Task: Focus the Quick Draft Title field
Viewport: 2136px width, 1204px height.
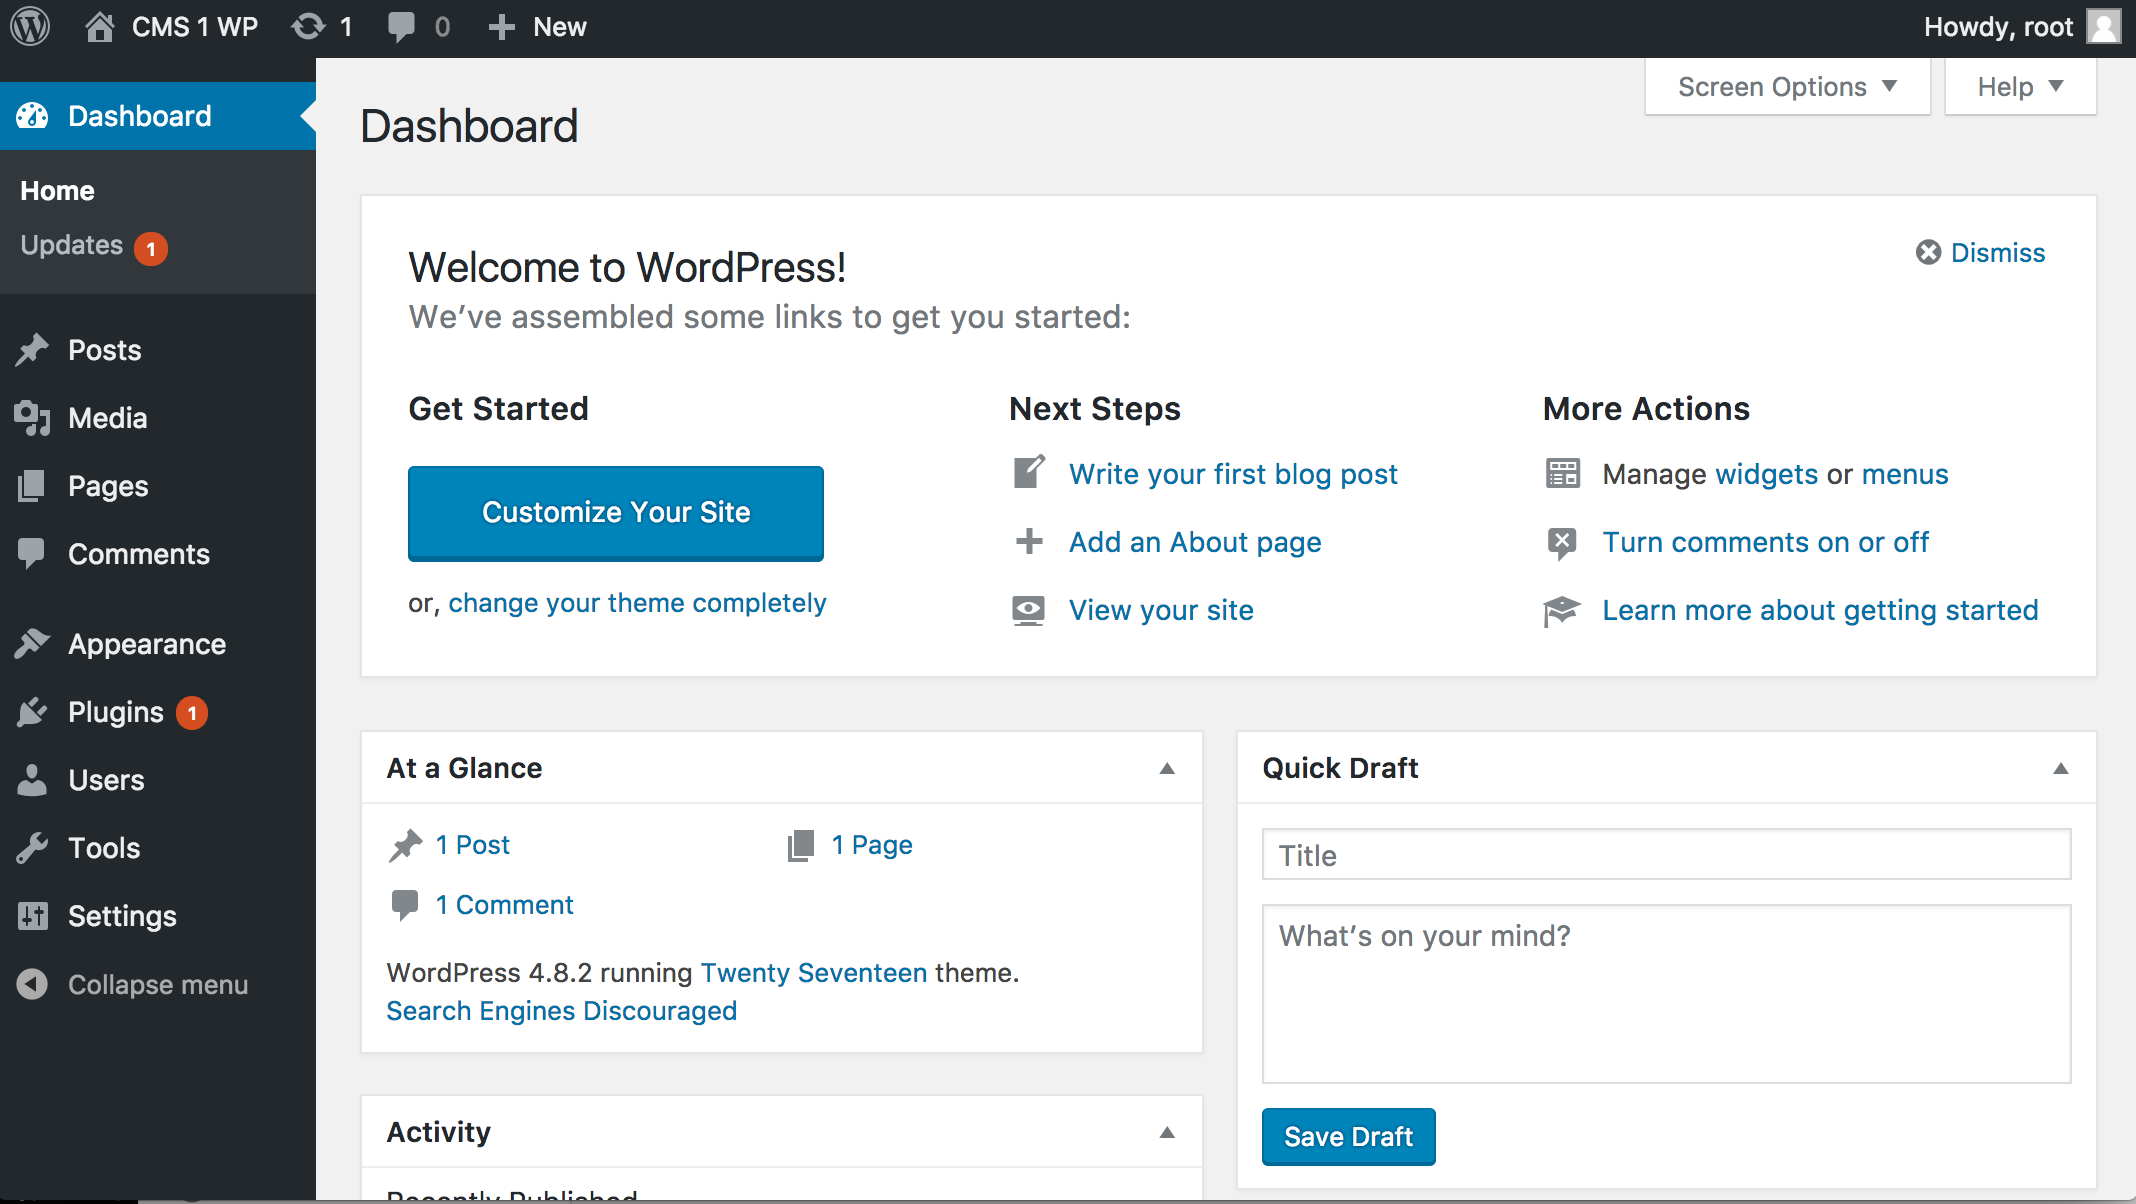Action: pyautogui.click(x=1665, y=855)
